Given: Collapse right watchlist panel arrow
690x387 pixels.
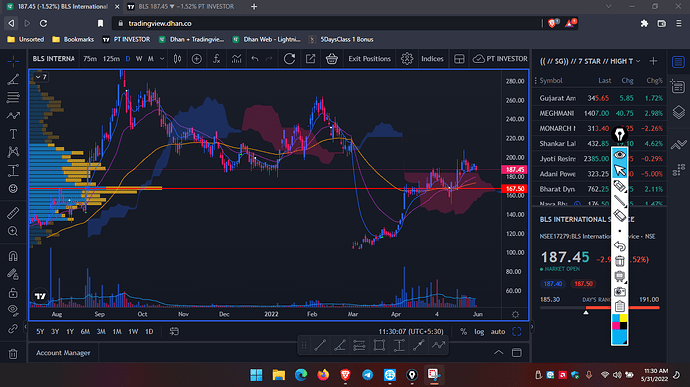Looking at the screenshot, I should [532, 327].
